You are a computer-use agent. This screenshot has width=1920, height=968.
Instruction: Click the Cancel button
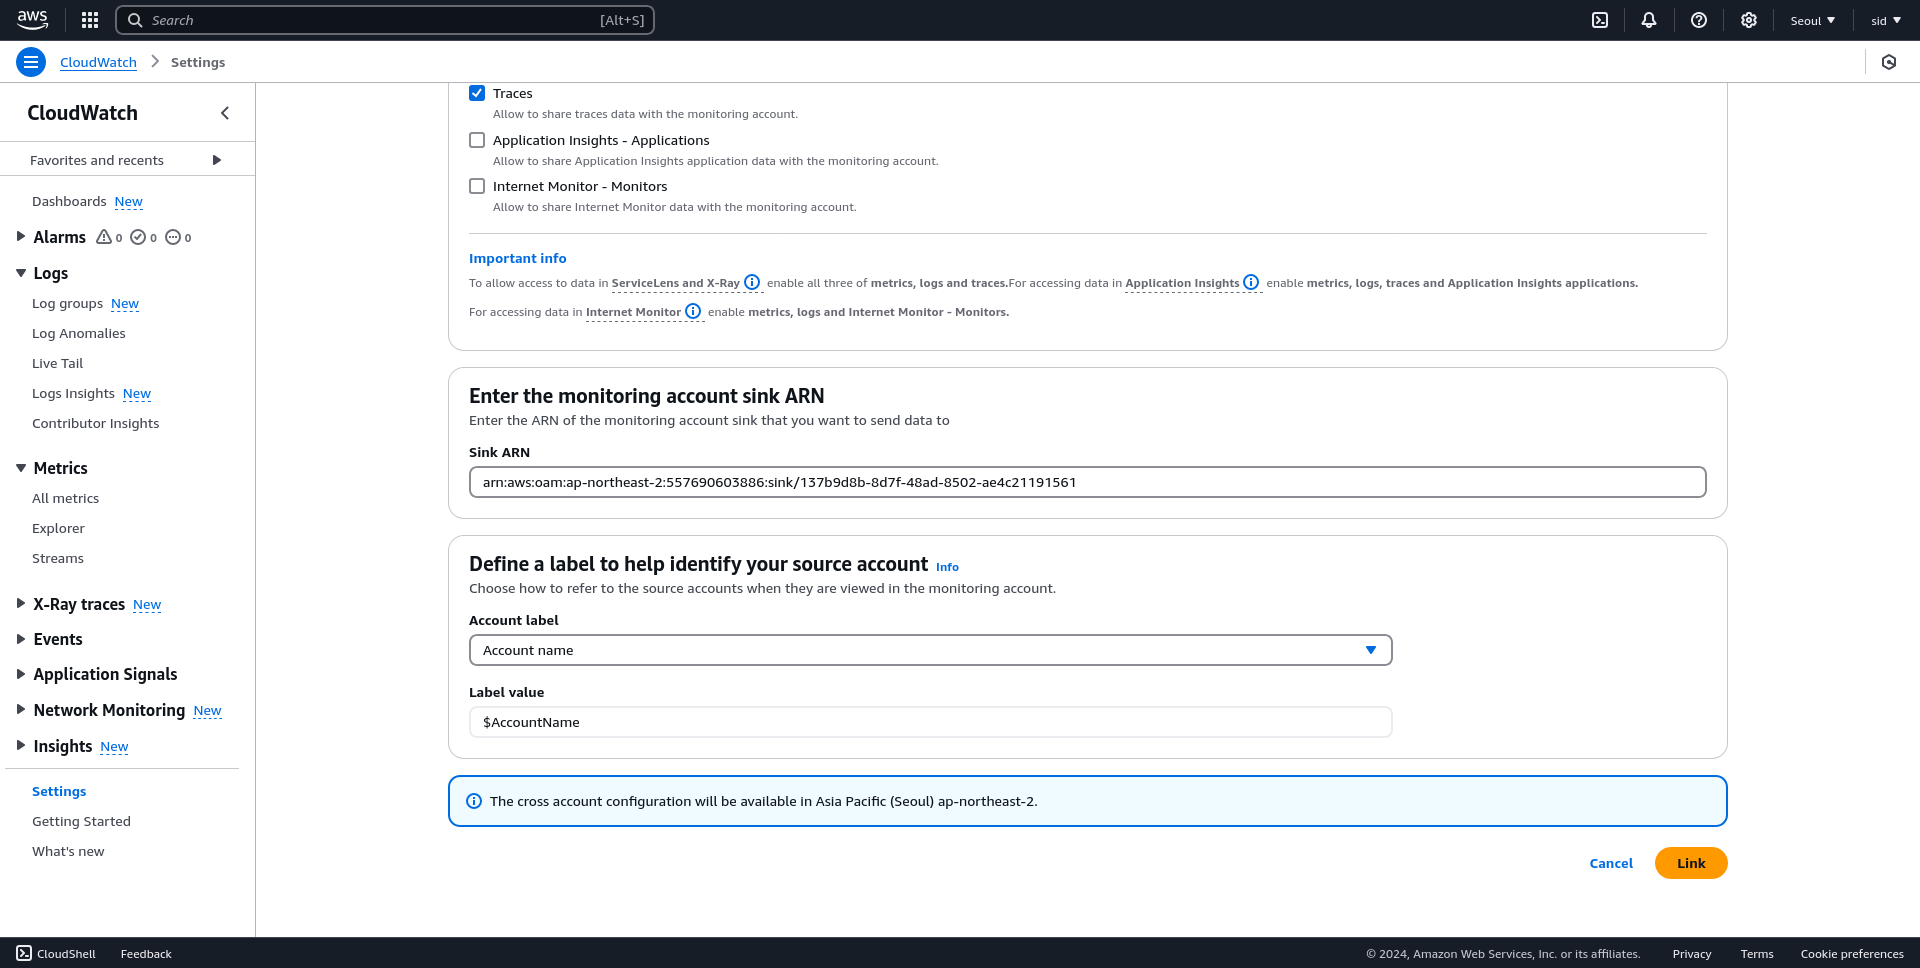[1611, 863]
